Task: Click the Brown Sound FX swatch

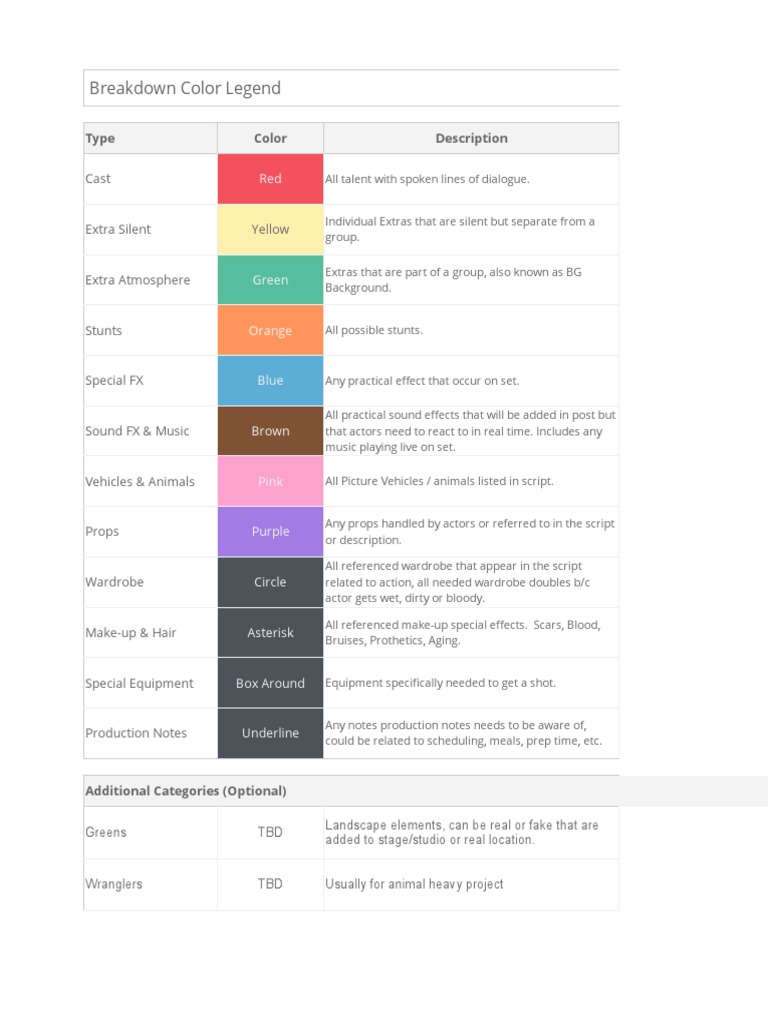Action: [270, 431]
